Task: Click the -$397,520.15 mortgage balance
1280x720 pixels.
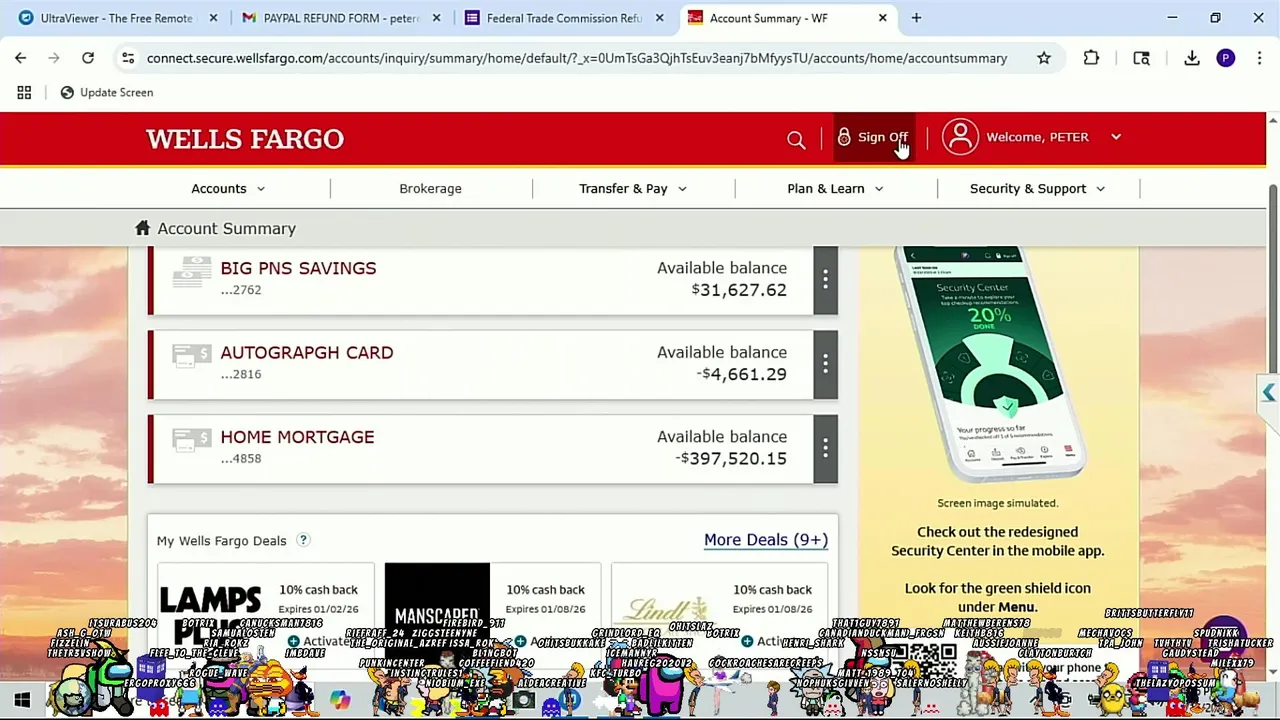Action: click(731, 459)
